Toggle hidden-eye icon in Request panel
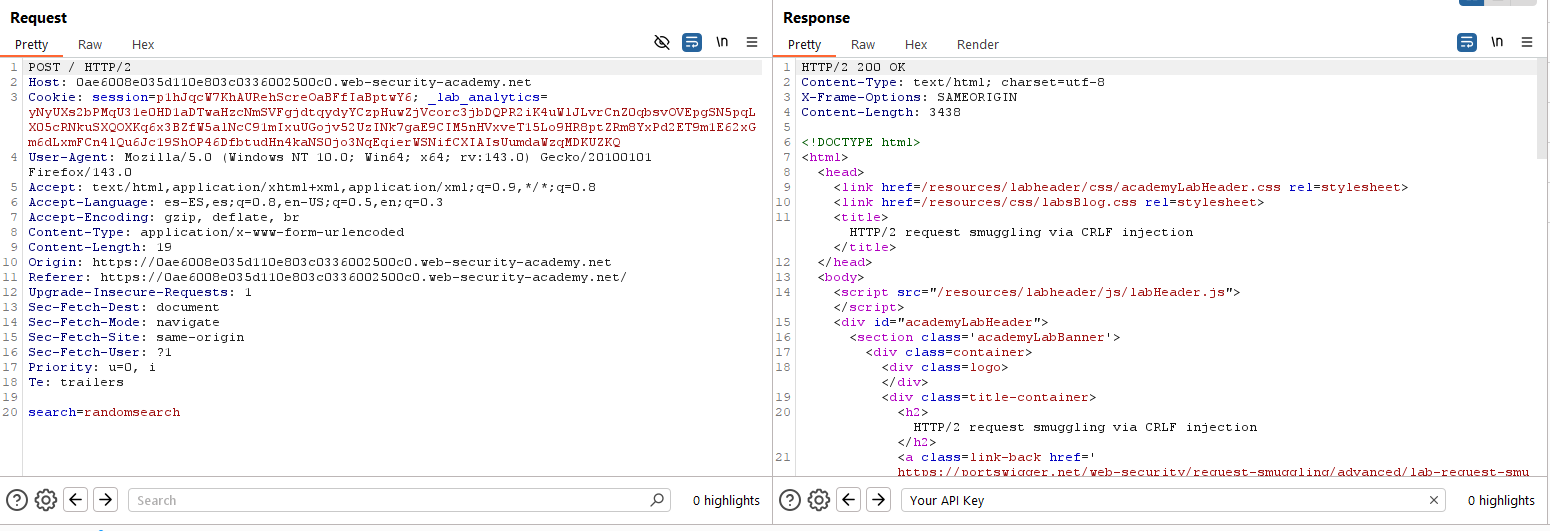Screen dimensions: 1550x531 pos(661,42)
